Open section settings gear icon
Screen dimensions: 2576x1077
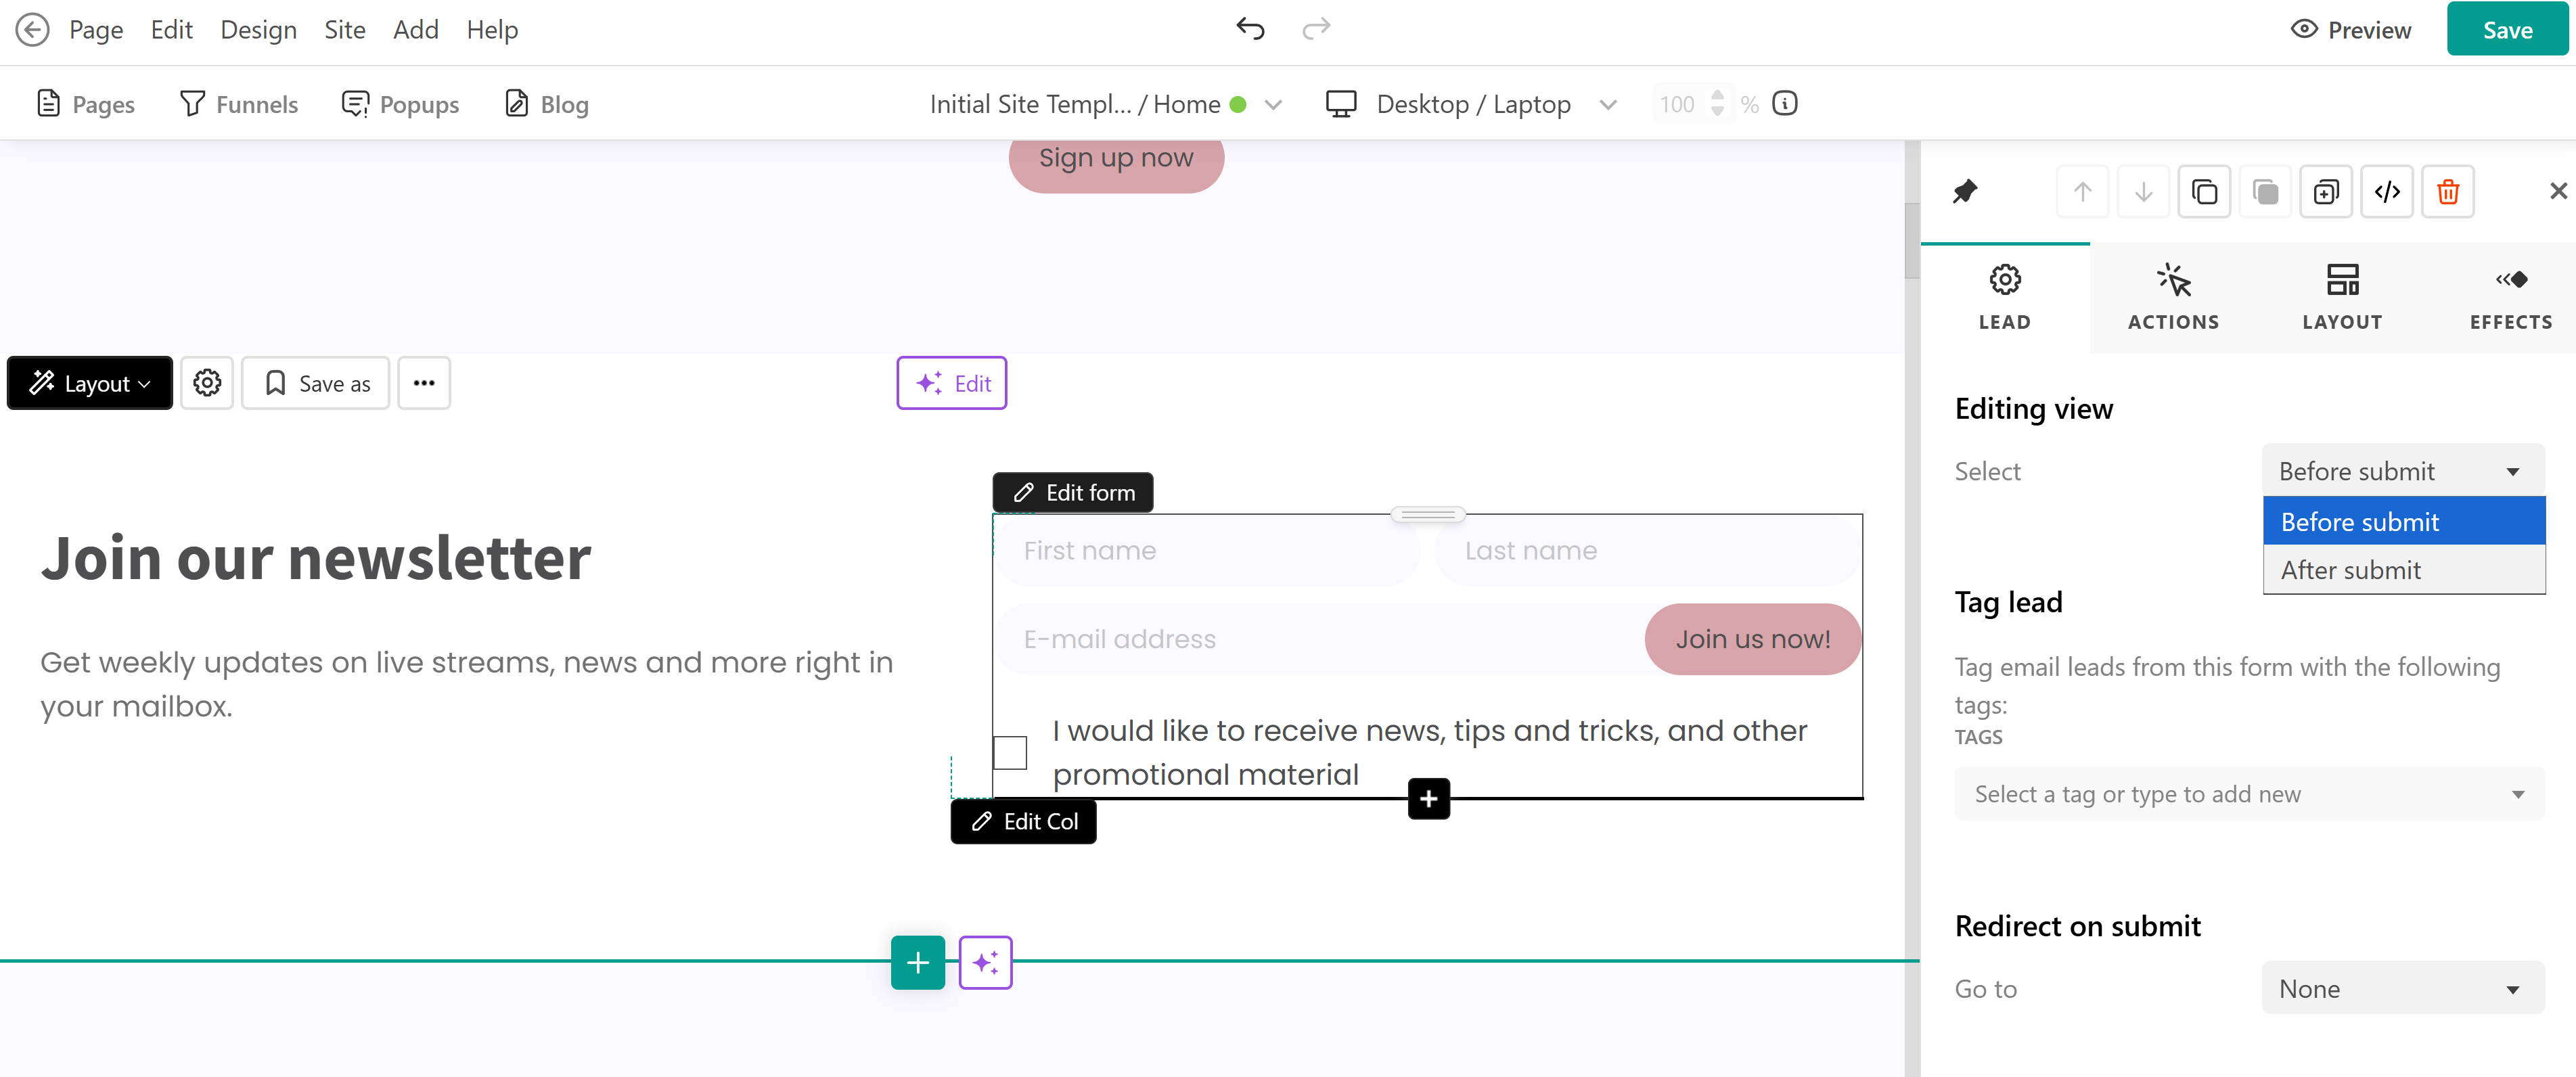click(x=207, y=383)
